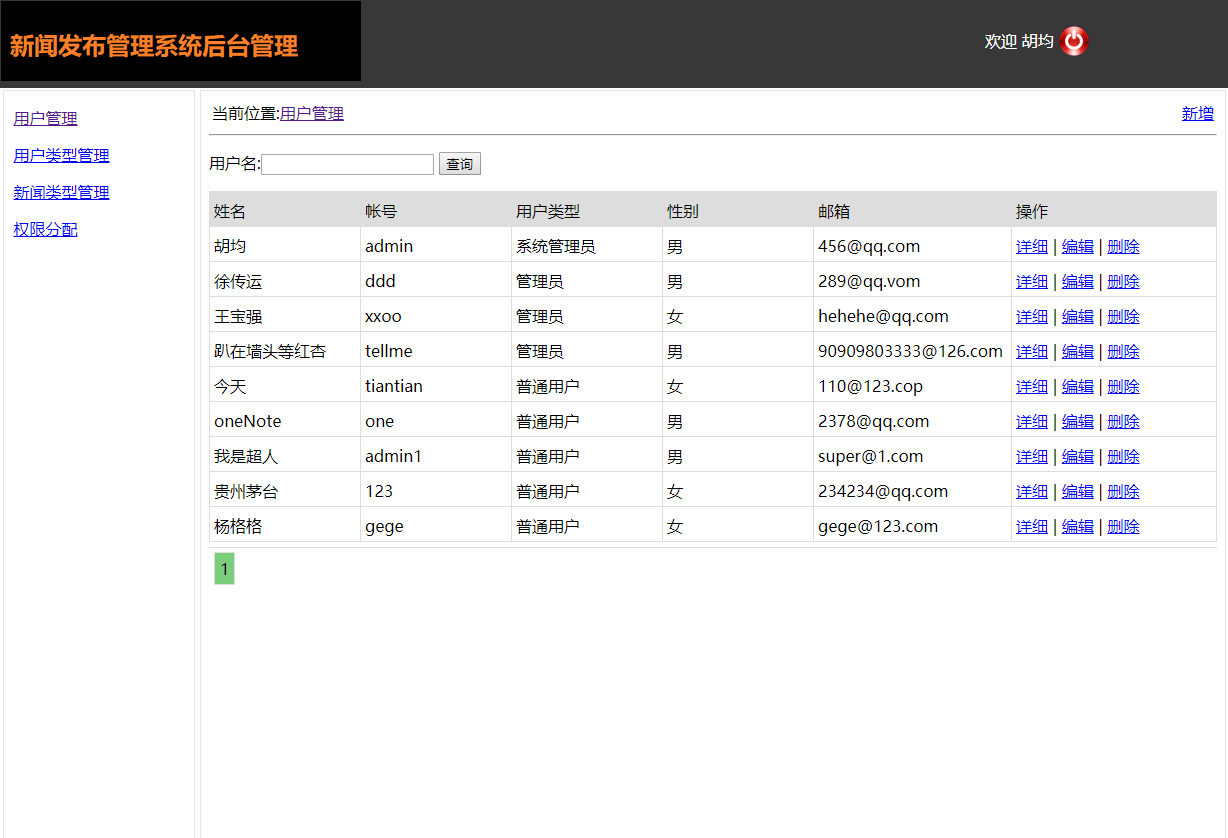Click the red power logout icon
This screenshot has width=1228, height=838.
(x=1073, y=41)
